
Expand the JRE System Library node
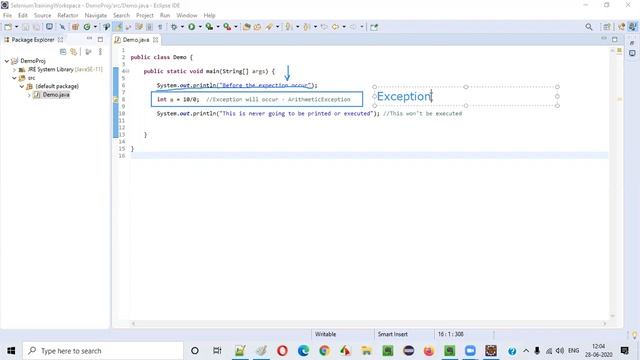coord(15,70)
